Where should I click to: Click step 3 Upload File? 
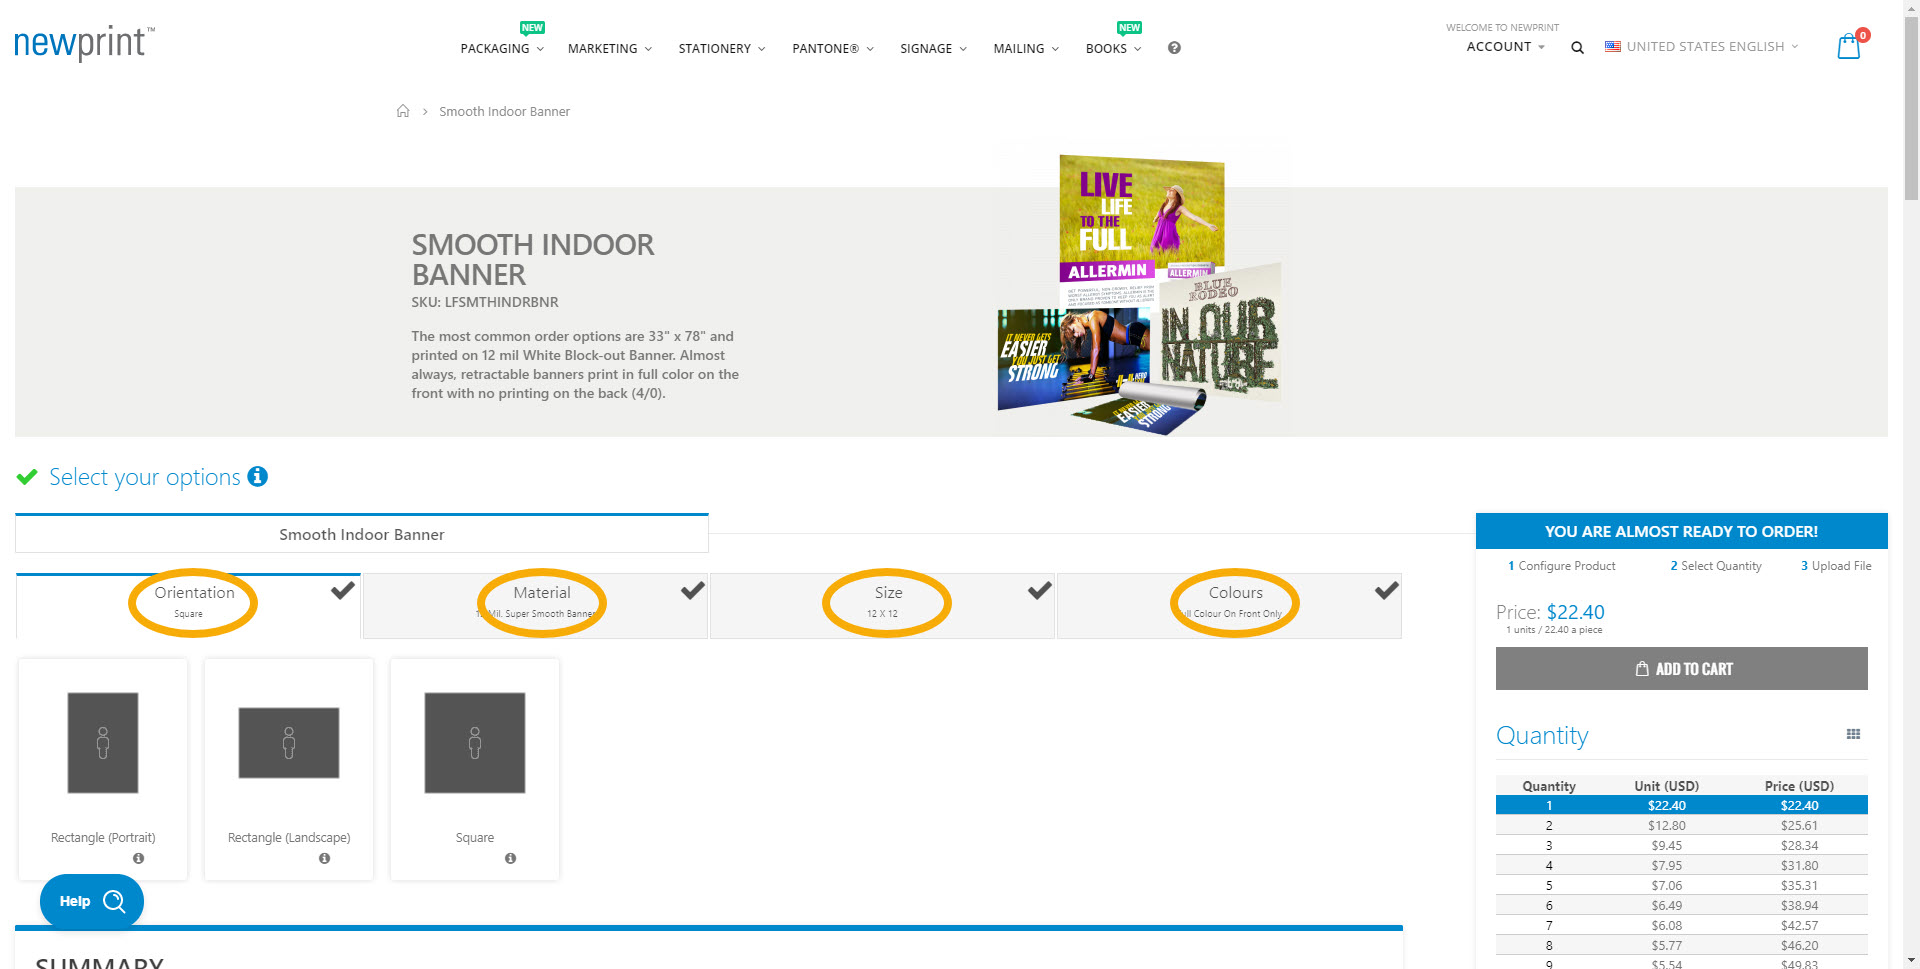(1836, 566)
